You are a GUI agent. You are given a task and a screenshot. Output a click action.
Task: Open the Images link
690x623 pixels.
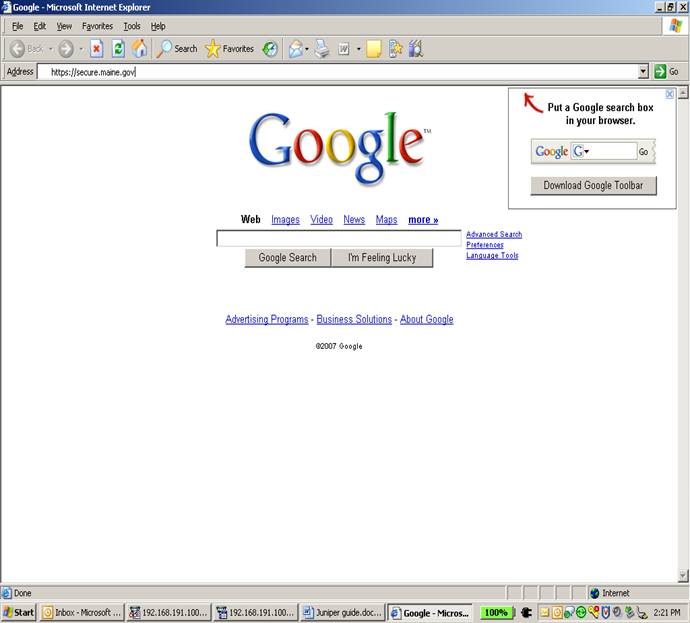coord(285,220)
